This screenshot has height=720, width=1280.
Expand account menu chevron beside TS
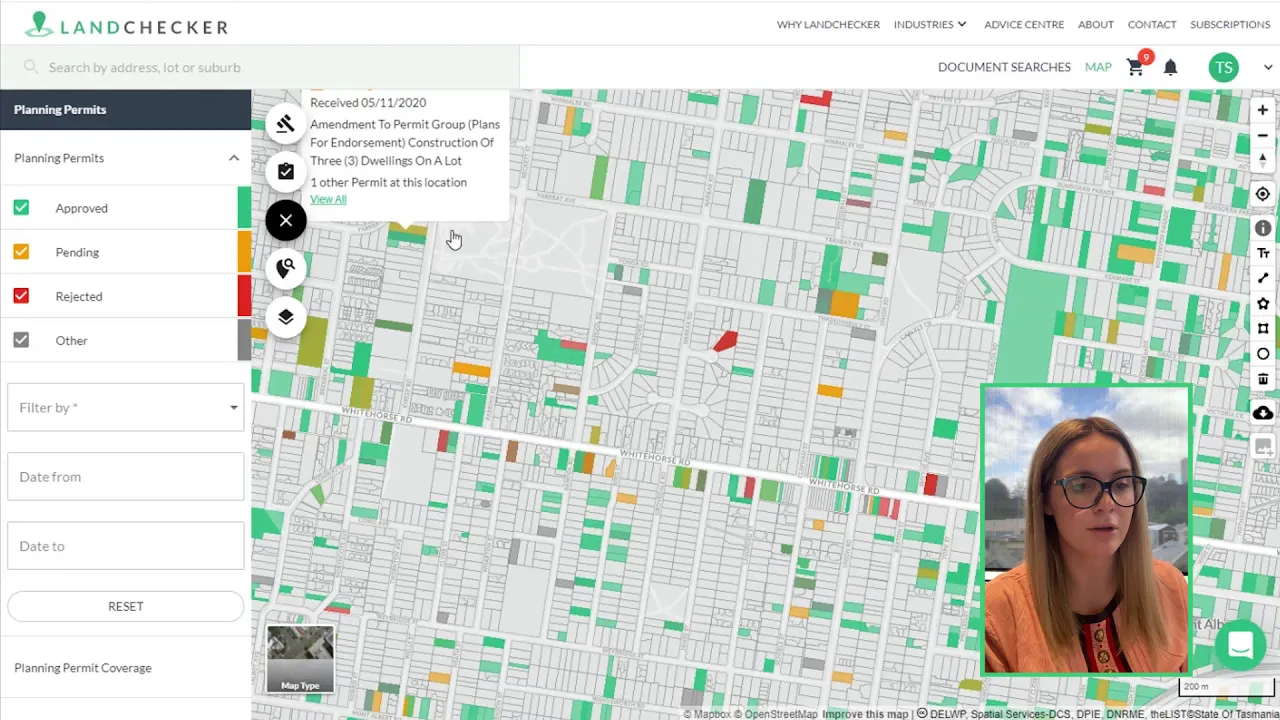click(1268, 67)
